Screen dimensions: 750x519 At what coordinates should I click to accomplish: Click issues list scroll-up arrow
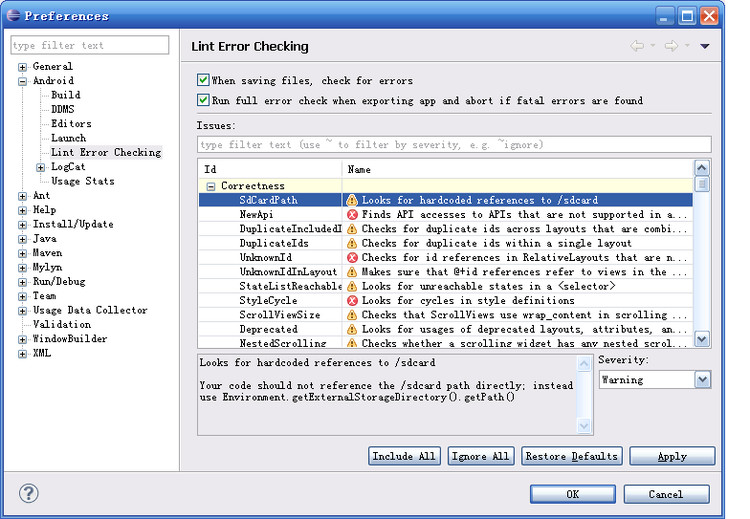(702, 168)
